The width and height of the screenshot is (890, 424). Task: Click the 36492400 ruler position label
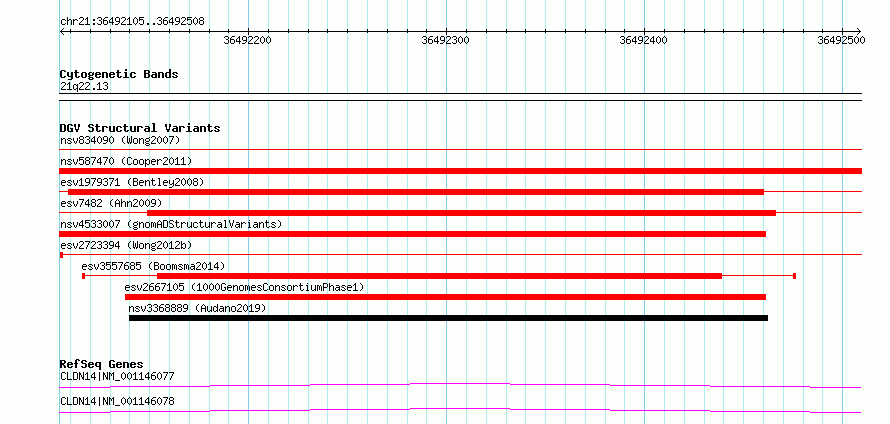click(644, 40)
